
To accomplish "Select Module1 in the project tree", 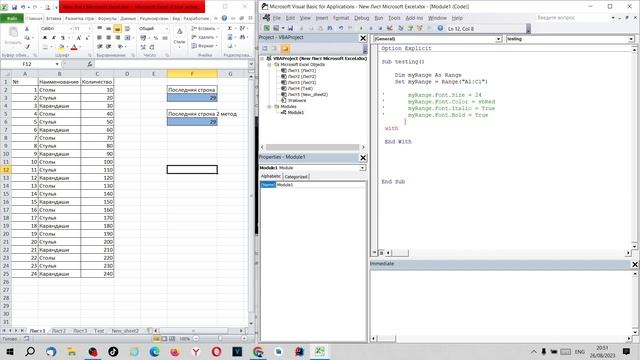I will tap(296, 112).
